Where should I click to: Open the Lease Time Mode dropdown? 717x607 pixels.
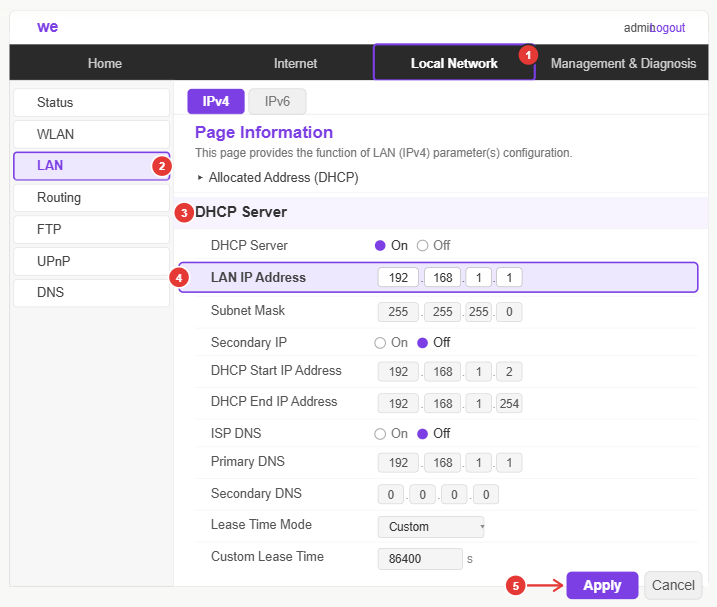tap(431, 527)
